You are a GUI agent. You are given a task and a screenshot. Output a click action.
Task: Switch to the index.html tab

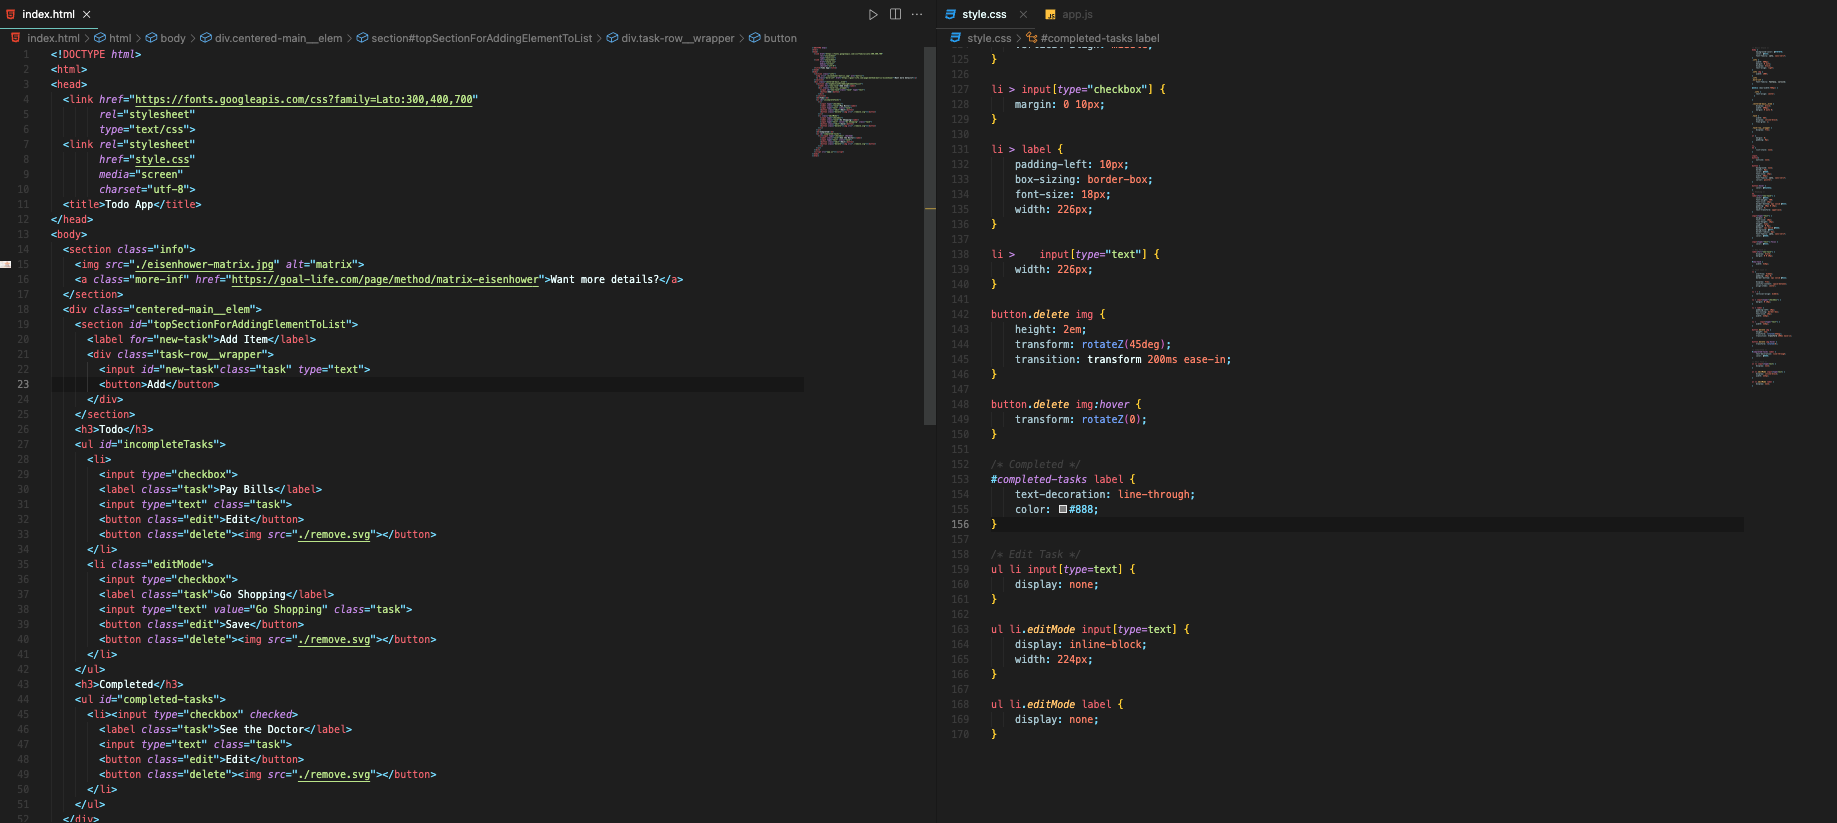pyautogui.click(x=48, y=14)
